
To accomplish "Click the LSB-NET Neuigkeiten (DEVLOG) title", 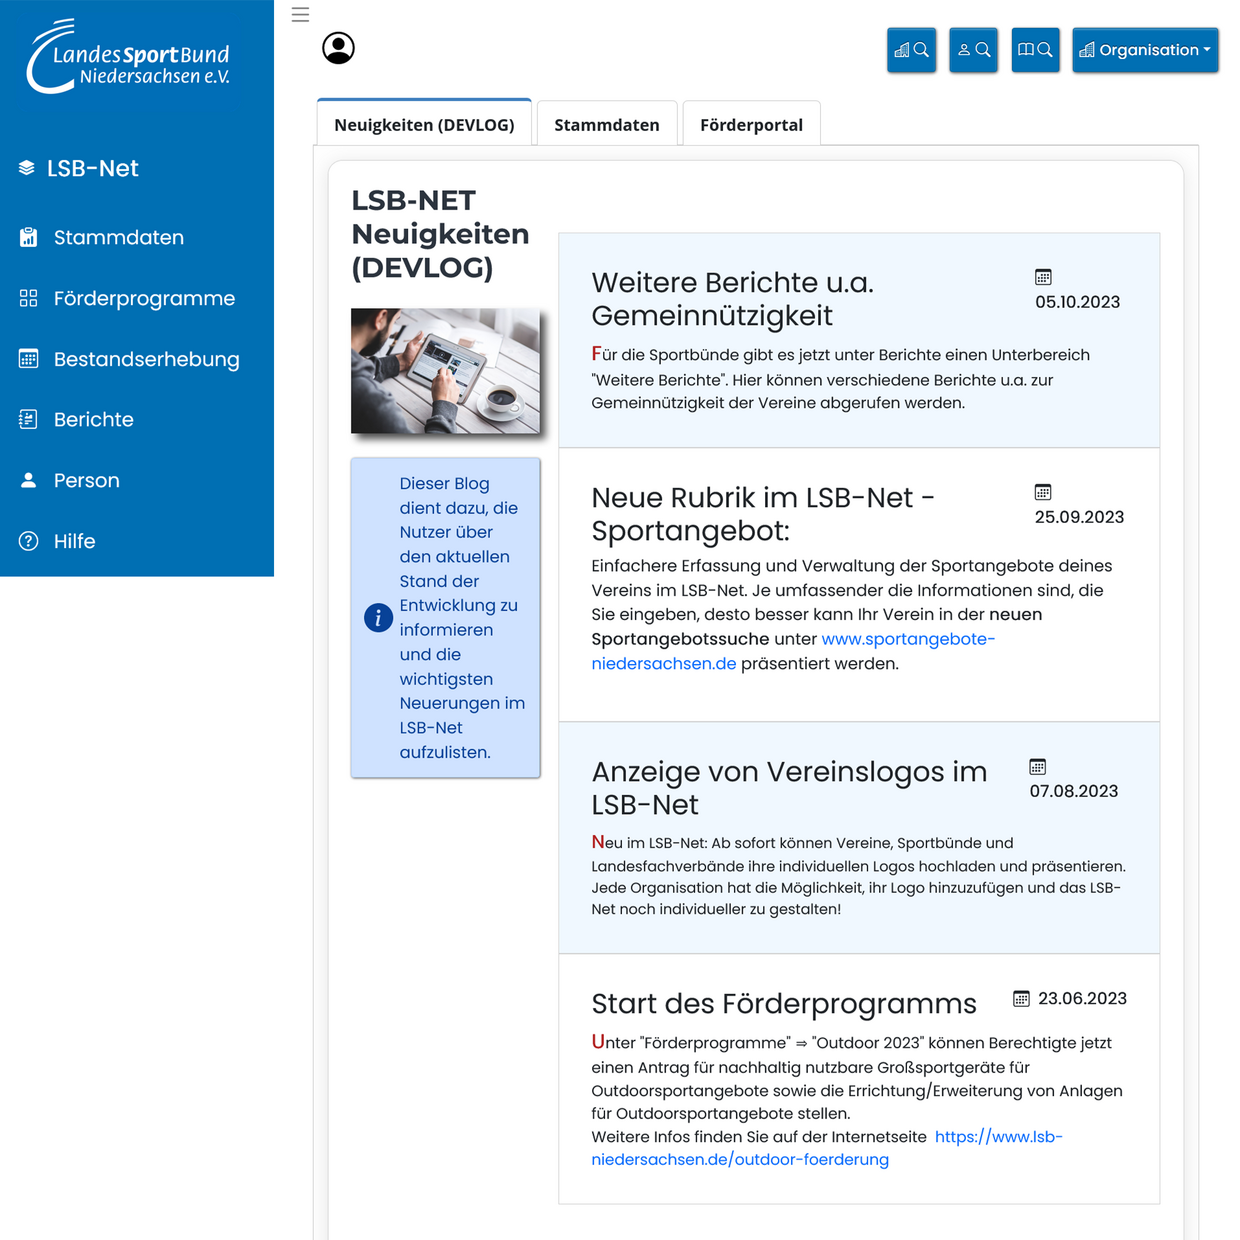I will (x=440, y=234).
